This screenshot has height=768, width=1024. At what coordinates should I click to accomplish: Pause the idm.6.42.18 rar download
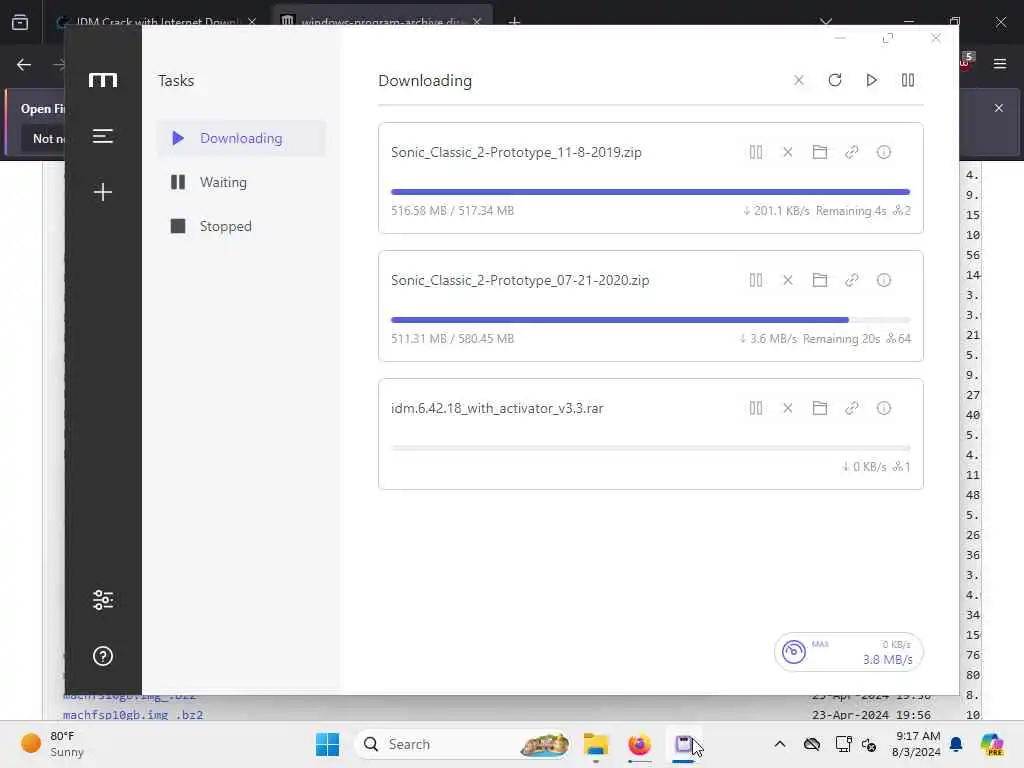pyautogui.click(x=756, y=408)
